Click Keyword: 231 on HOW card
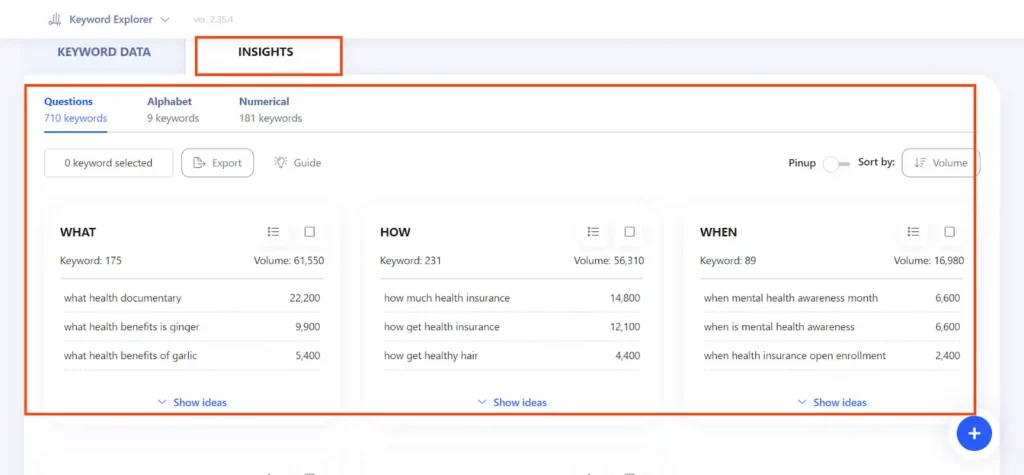Viewport: 1024px width, 475px height. (x=411, y=261)
